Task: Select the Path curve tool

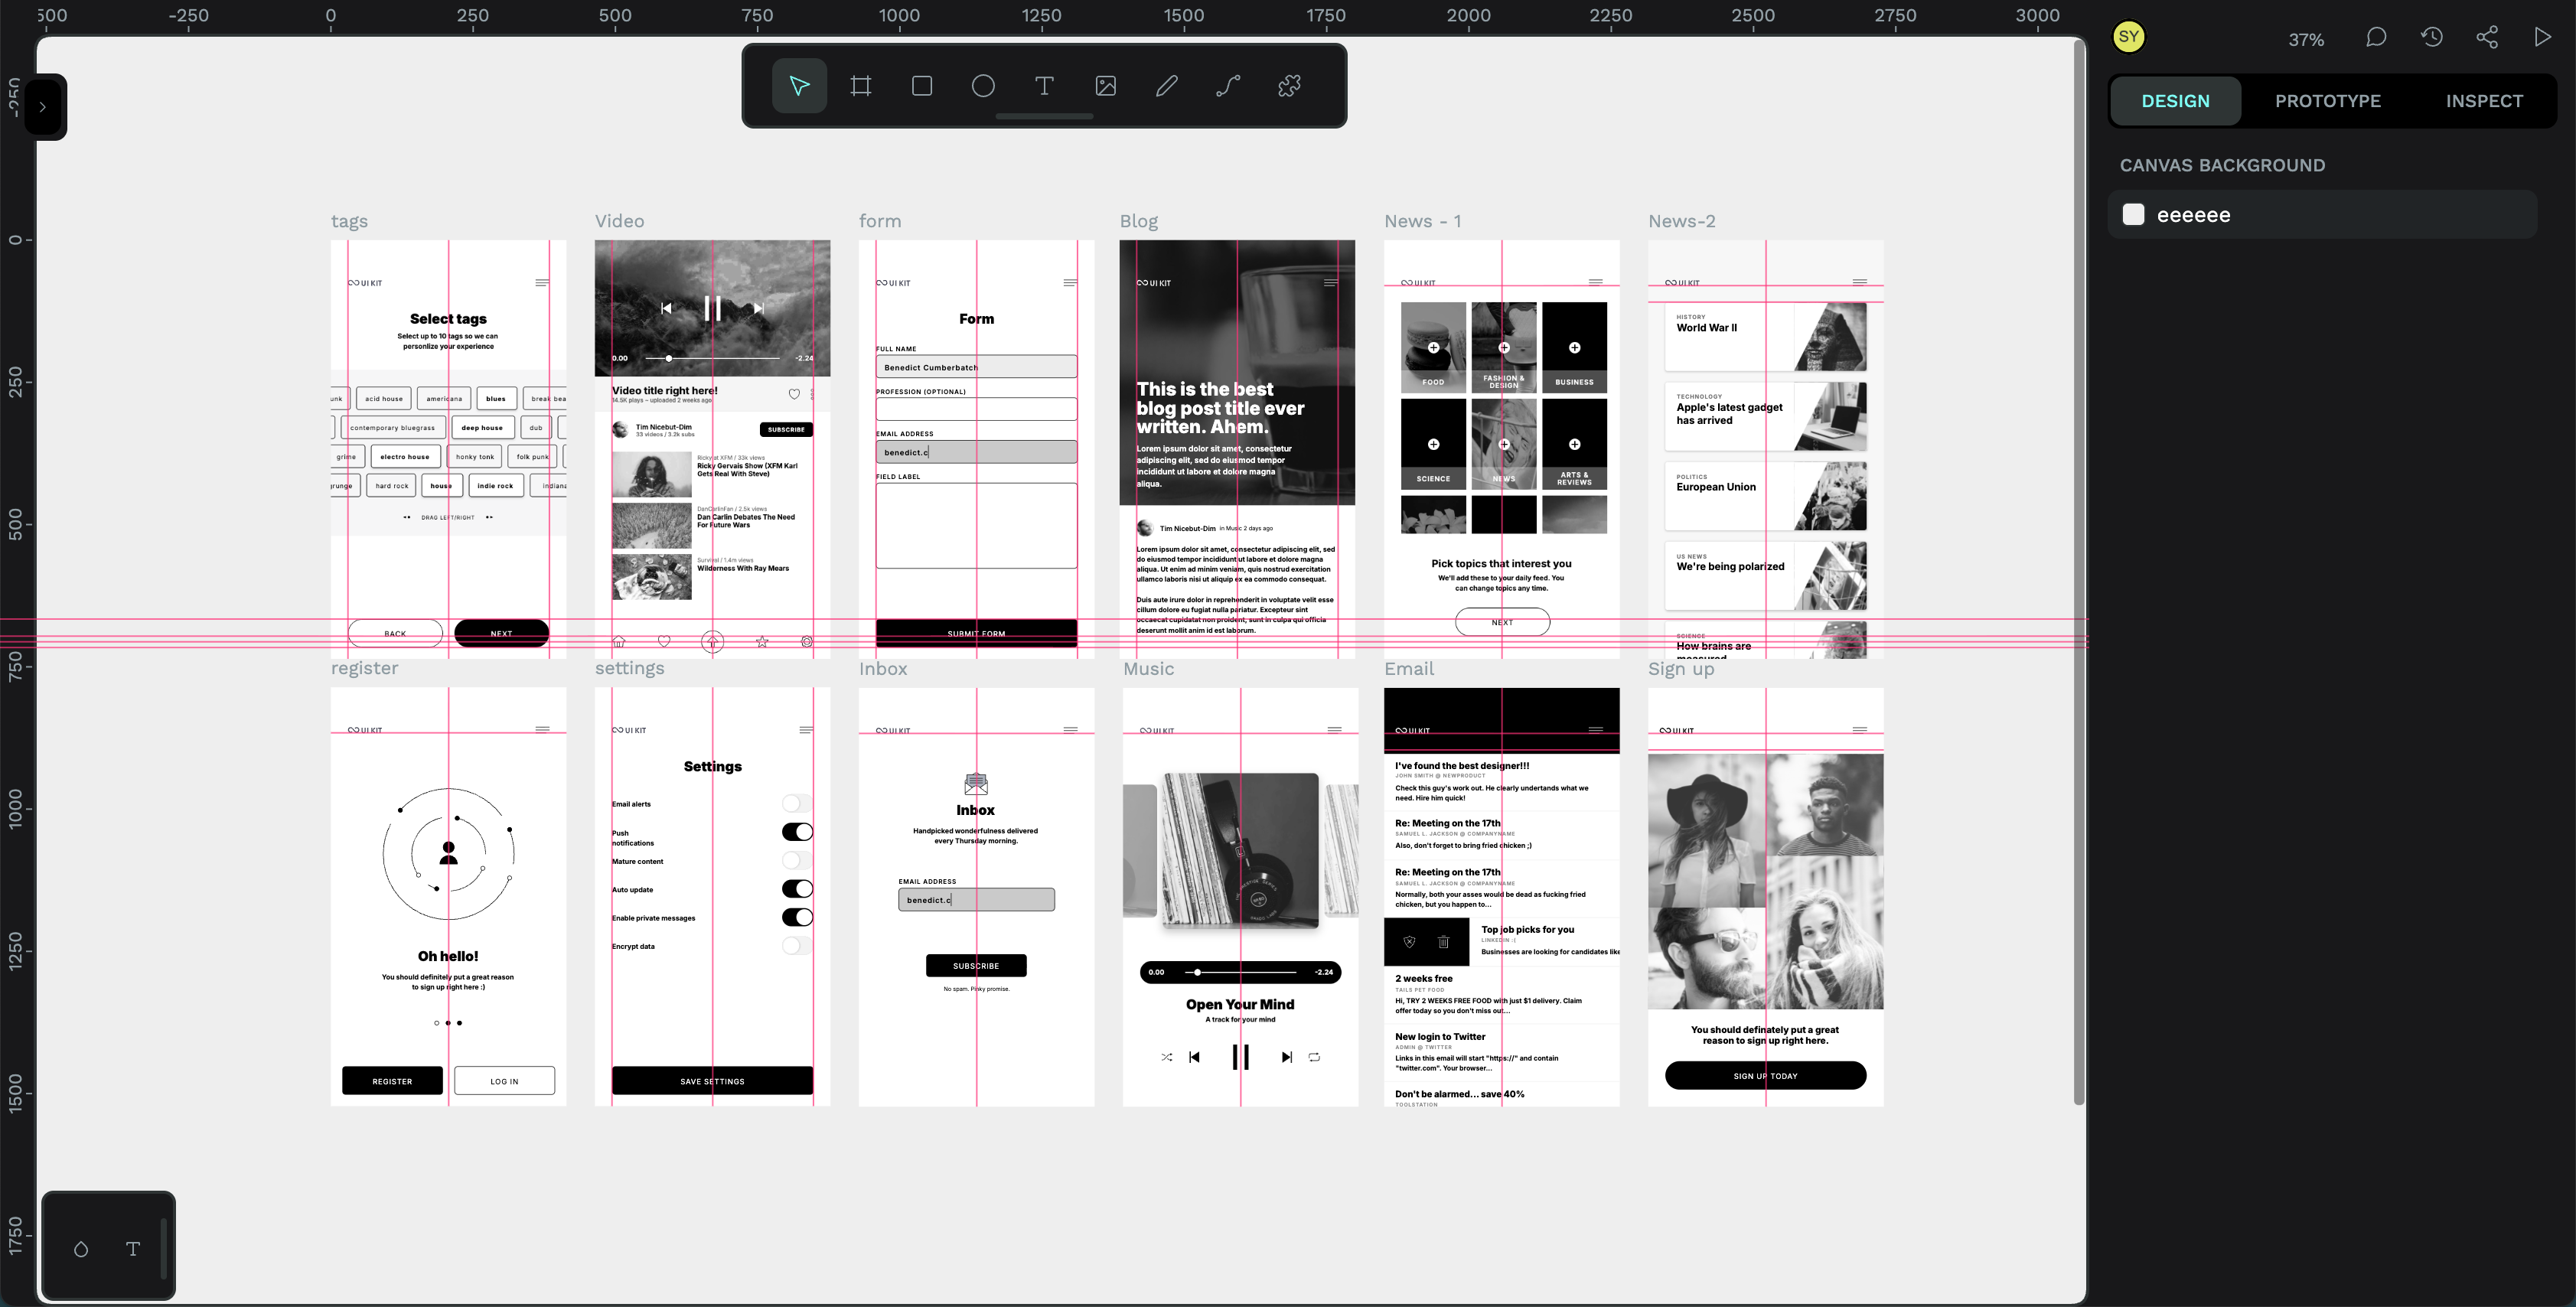Action: click(1228, 86)
